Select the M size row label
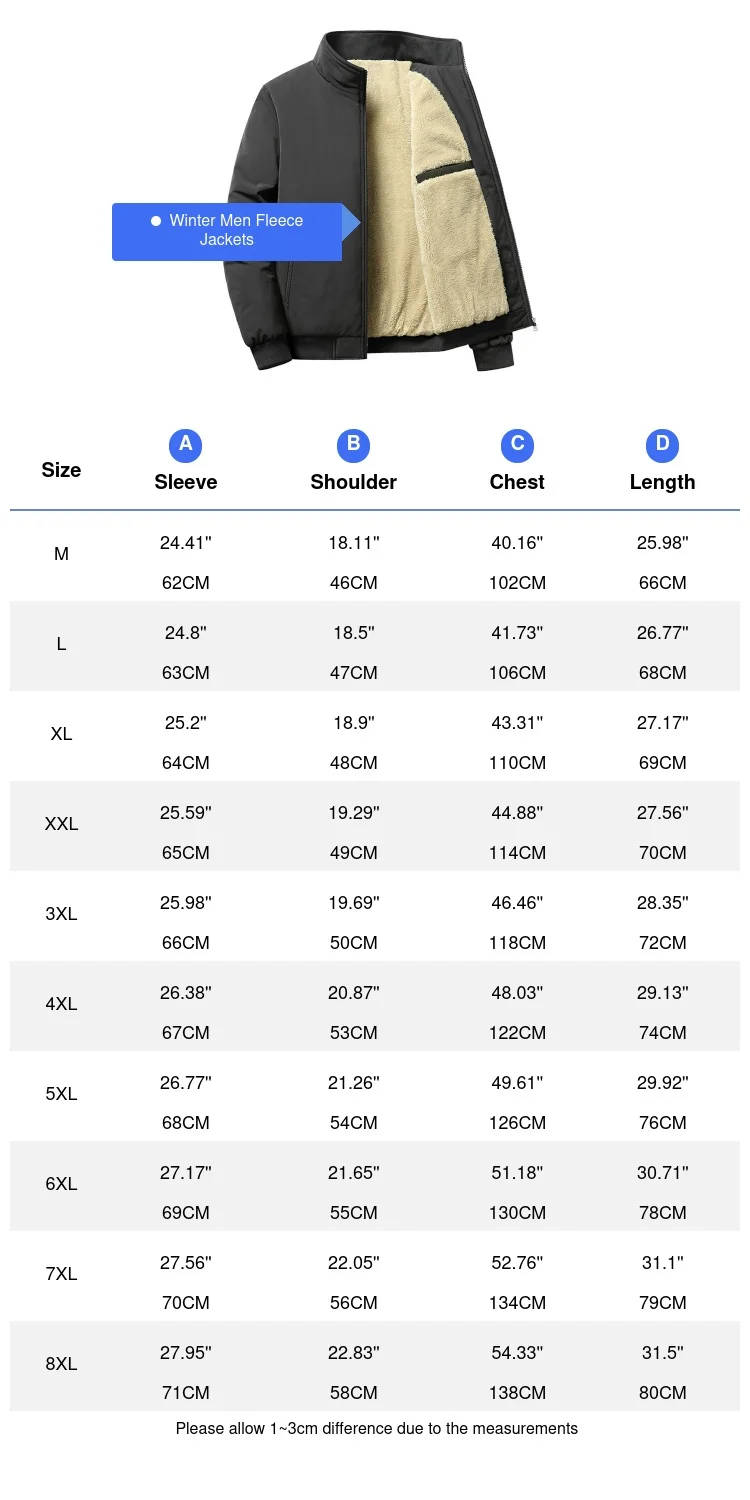The image size is (750, 1500). 61,554
